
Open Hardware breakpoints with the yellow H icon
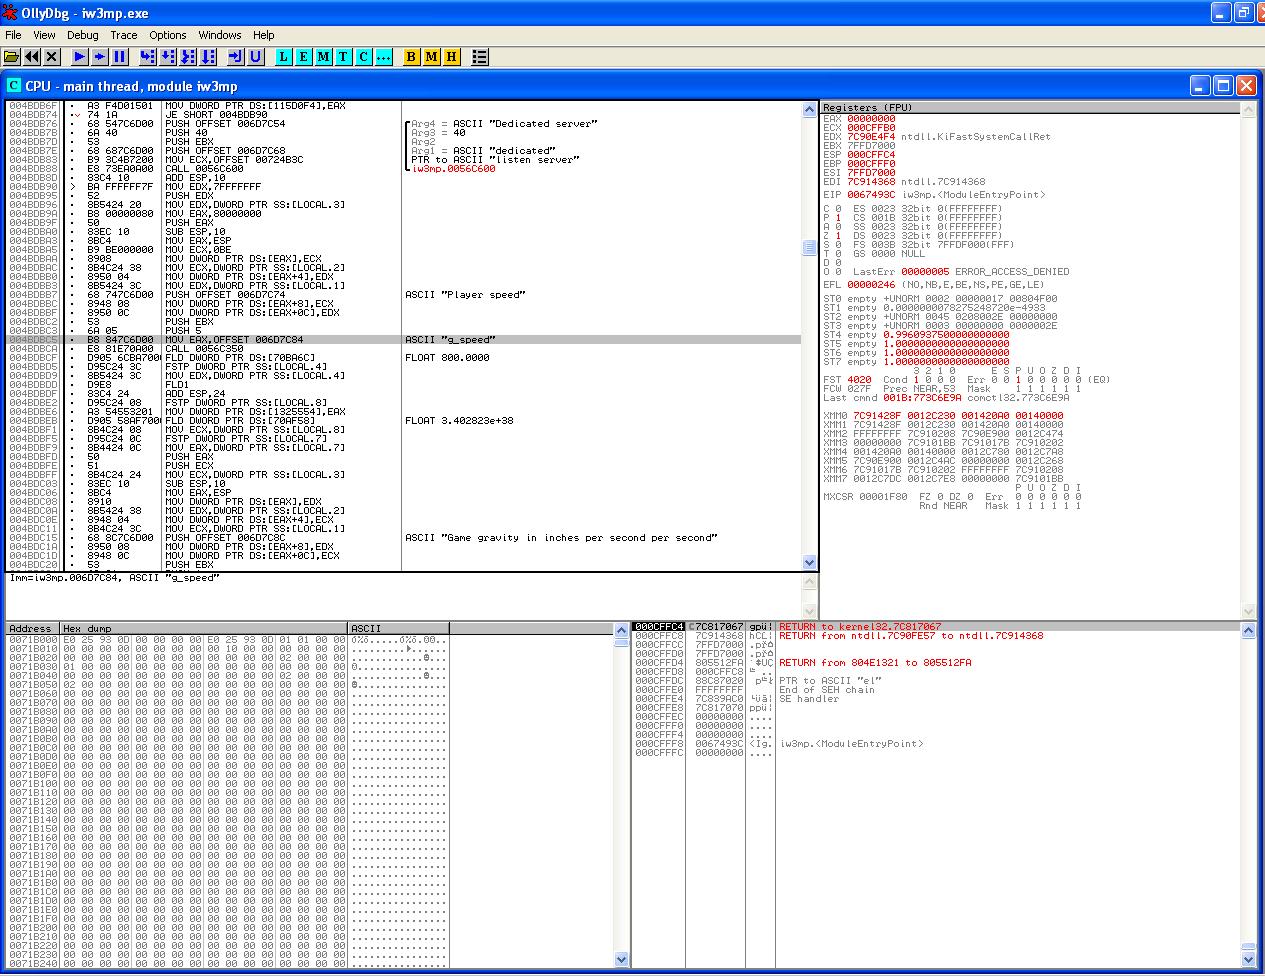pyautogui.click(x=451, y=57)
